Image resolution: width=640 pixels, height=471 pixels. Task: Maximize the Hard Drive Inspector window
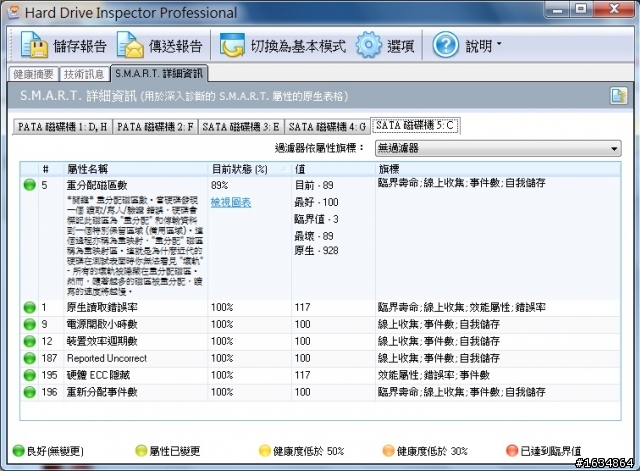pos(581,9)
